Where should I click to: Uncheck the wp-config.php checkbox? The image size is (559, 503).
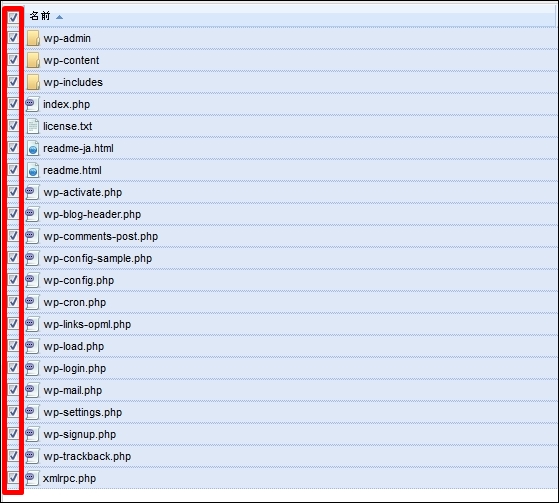13,279
